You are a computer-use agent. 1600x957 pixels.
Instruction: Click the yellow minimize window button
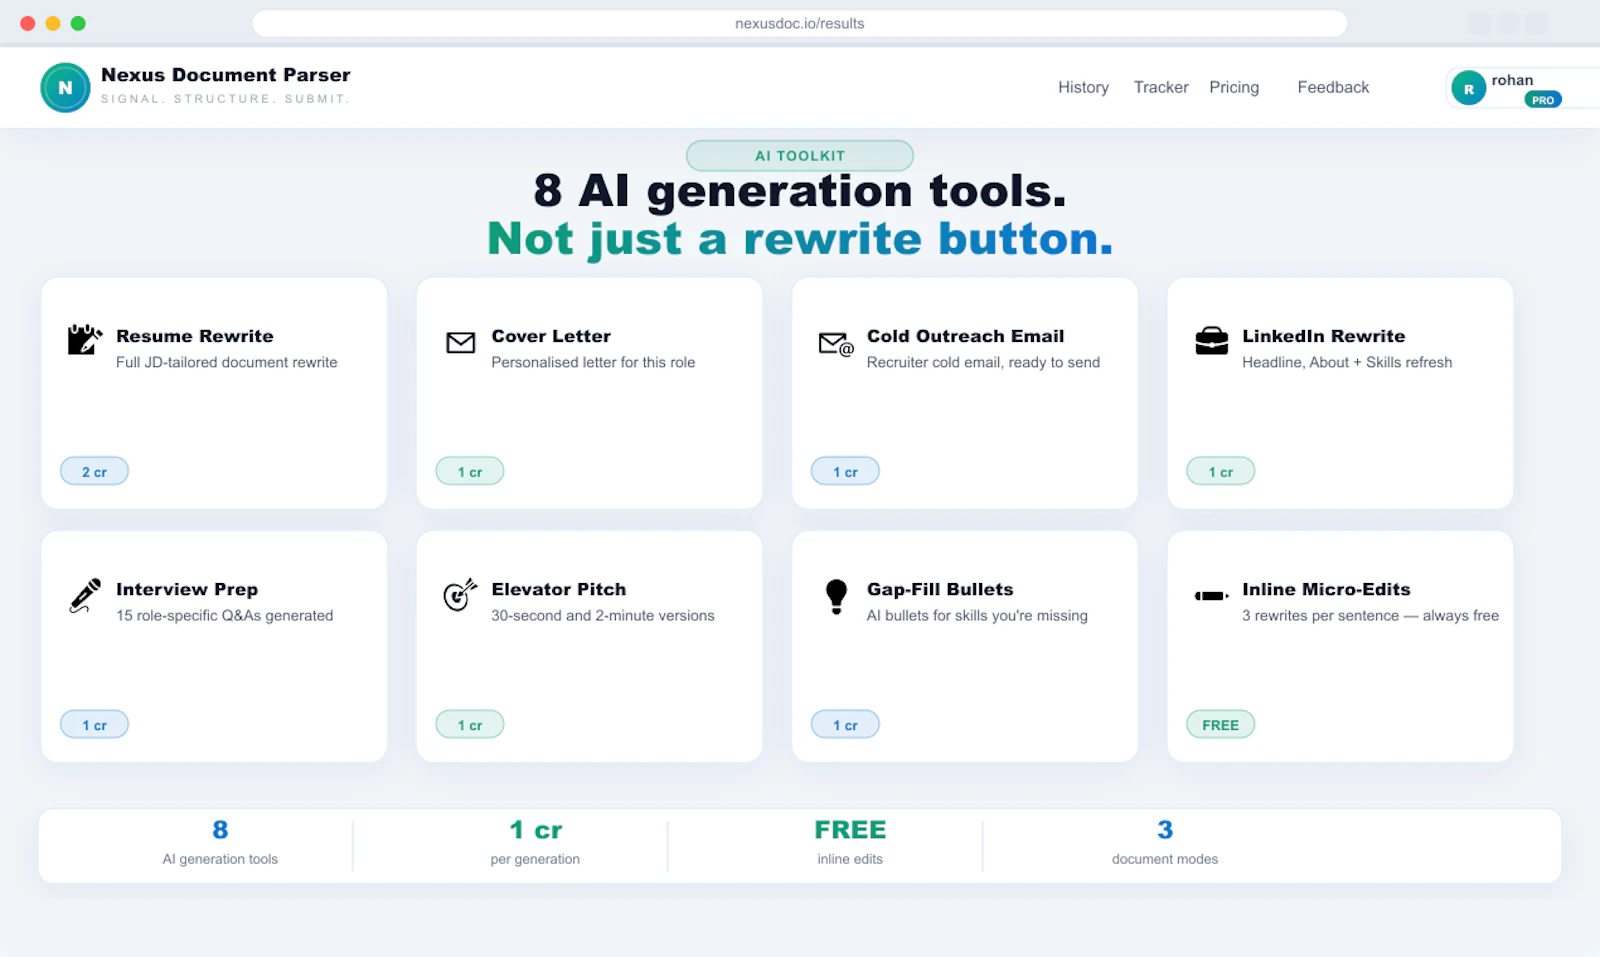tap(53, 23)
